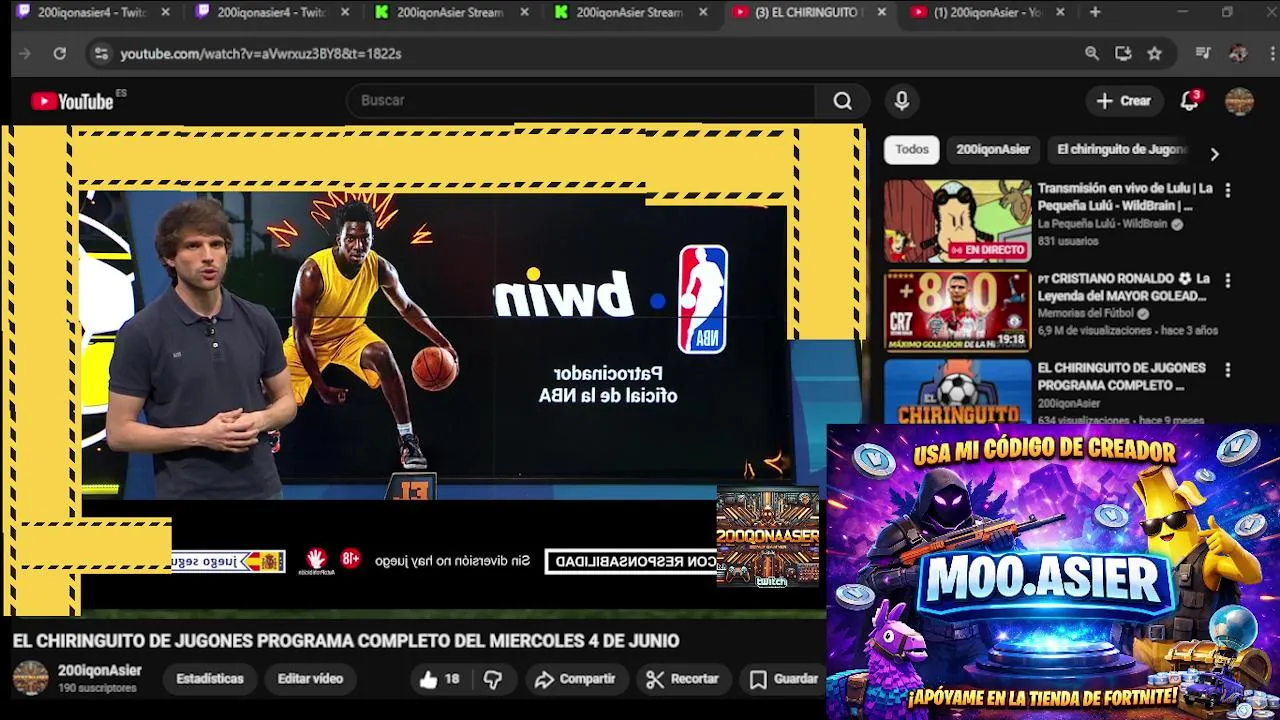The width and height of the screenshot is (1280, 720).
Task: Close the first 200iqonasier4 Twitch tab
Action: coord(165,12)
